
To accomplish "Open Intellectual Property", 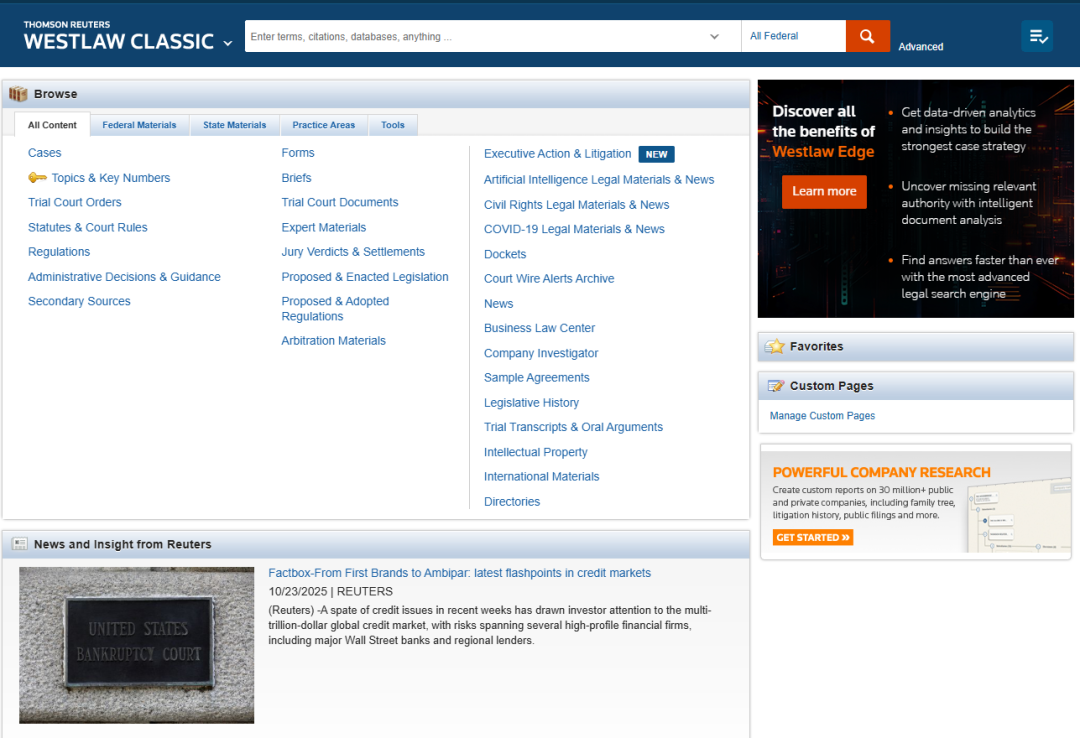I will point(535,452).
